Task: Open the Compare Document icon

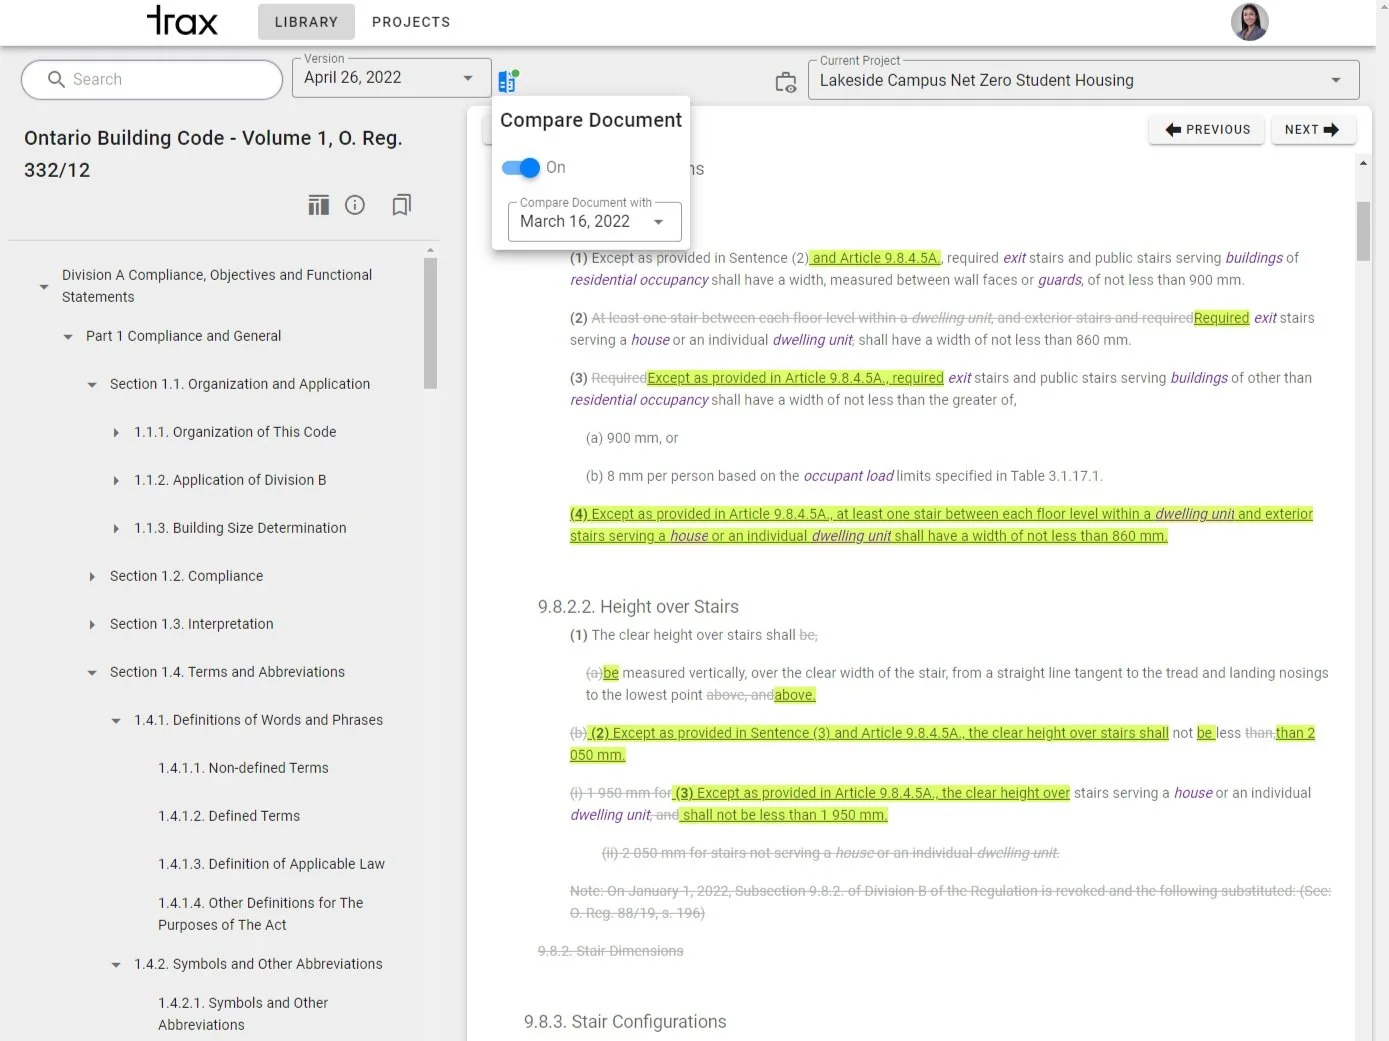Action: (x=507, y=79)
